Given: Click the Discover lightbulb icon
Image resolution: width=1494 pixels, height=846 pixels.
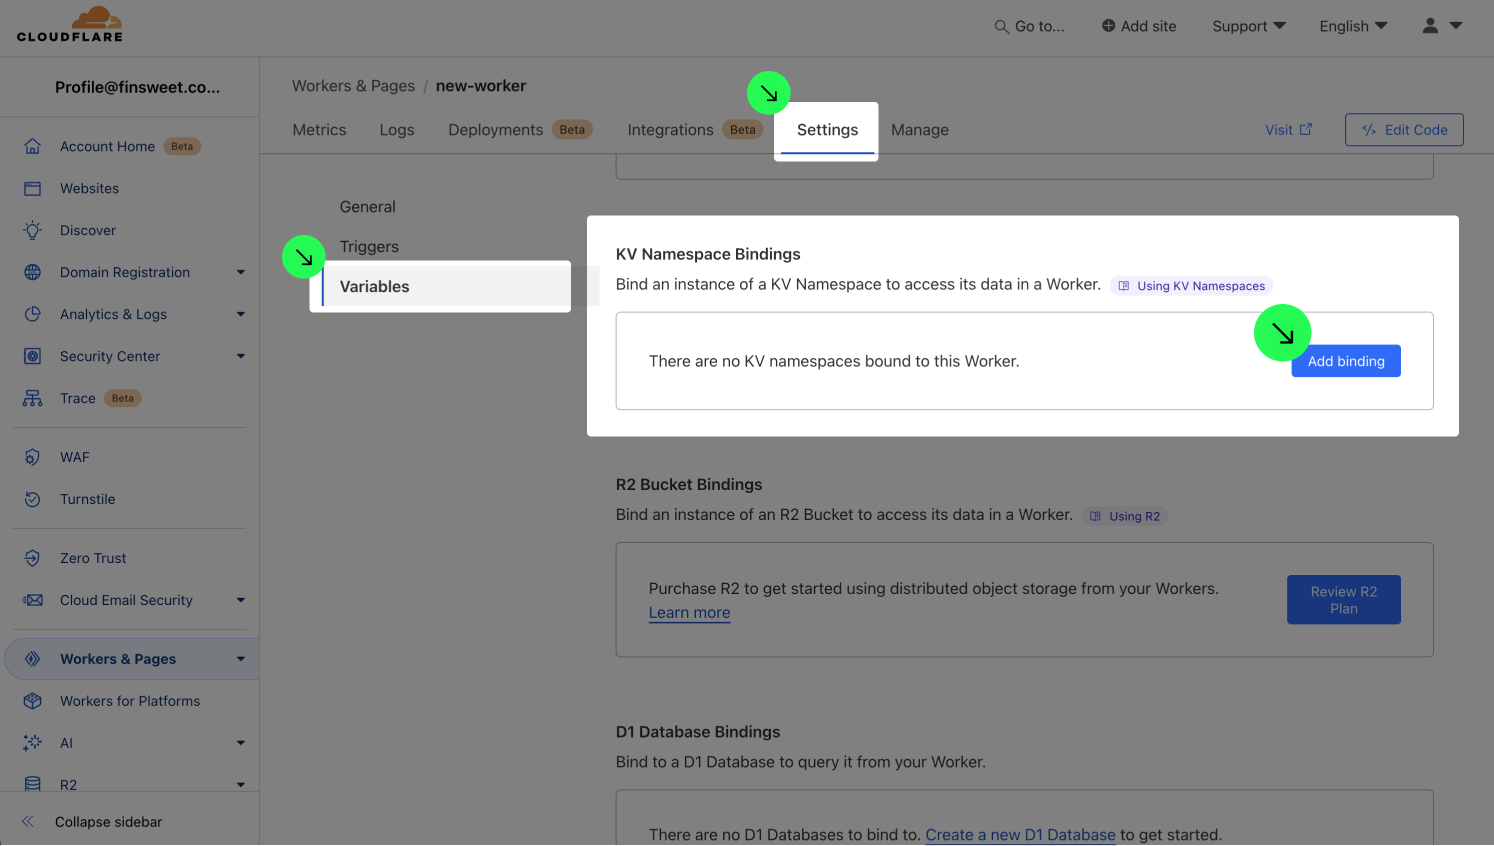Looking at the screenshot, I should pyautogui.click(x=33, y=230).
